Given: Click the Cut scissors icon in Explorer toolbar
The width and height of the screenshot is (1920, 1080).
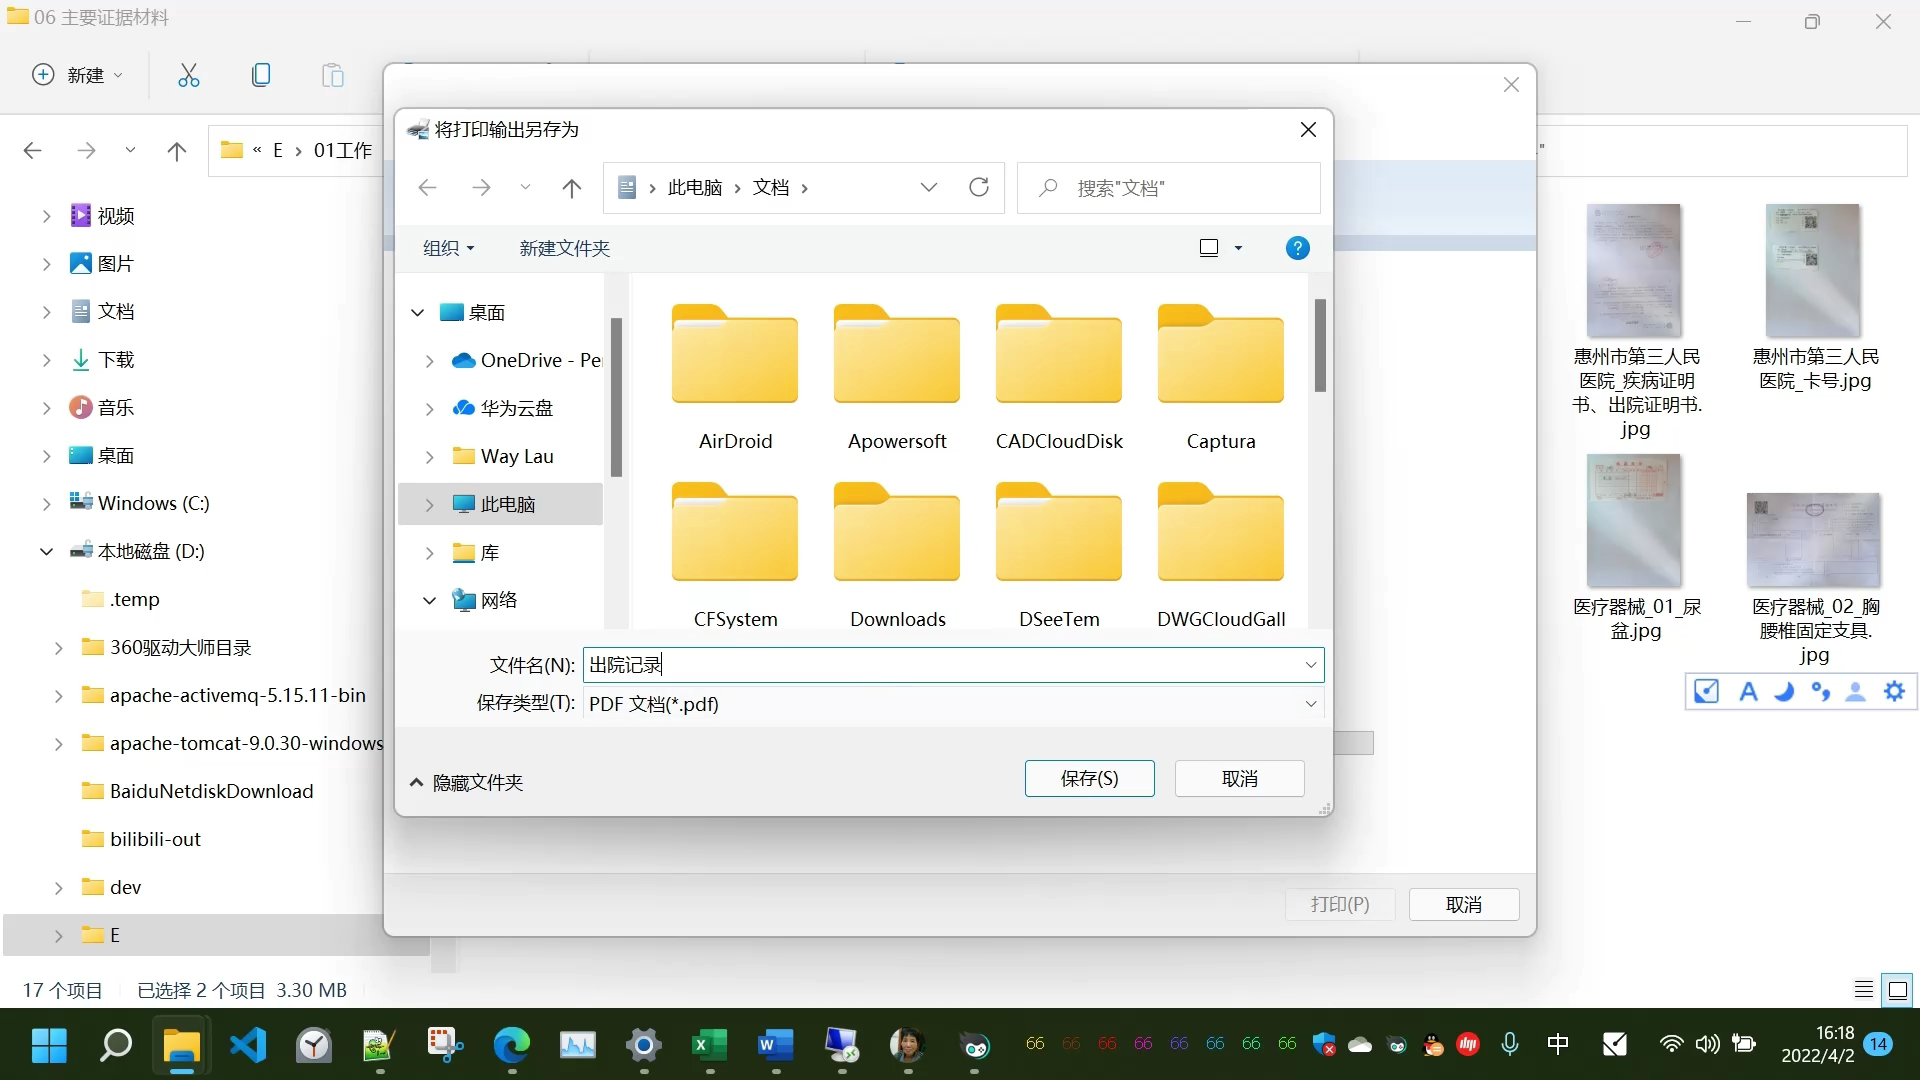Looking at the screenshot, I should coord(188,75).
